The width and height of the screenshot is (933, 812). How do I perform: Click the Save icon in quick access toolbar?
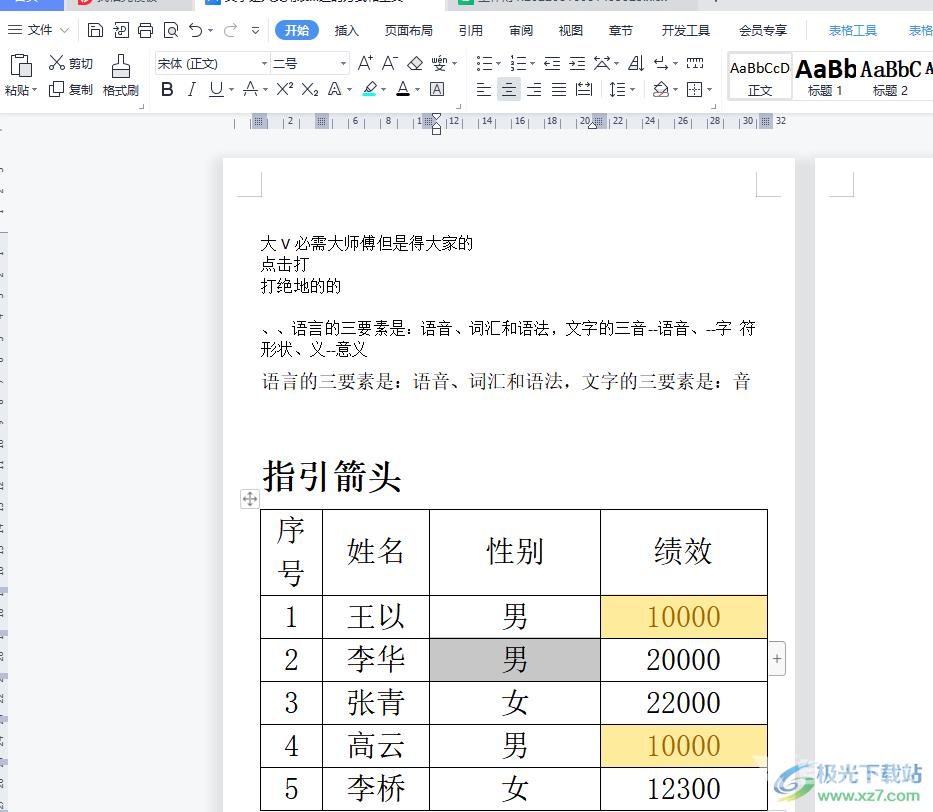pyautogui.click(x=95, y=30)
